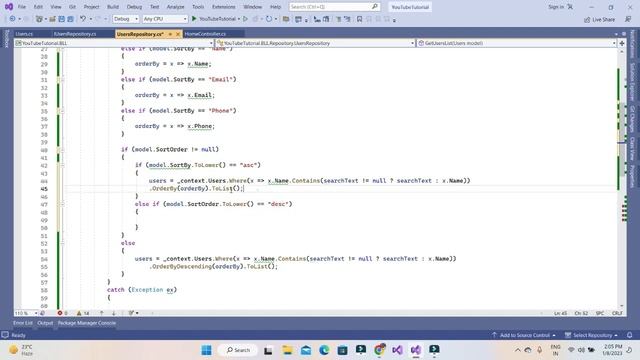Click Select Repository in status bar

[591, 335]
